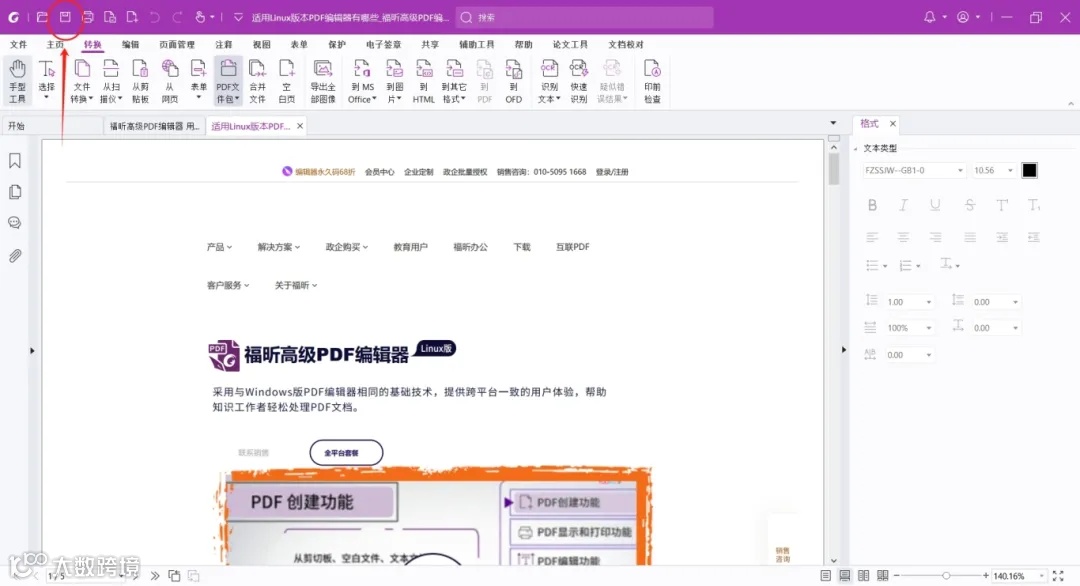
Task: Click the zoom slider handle in status bar
Action: pos(946,576)
